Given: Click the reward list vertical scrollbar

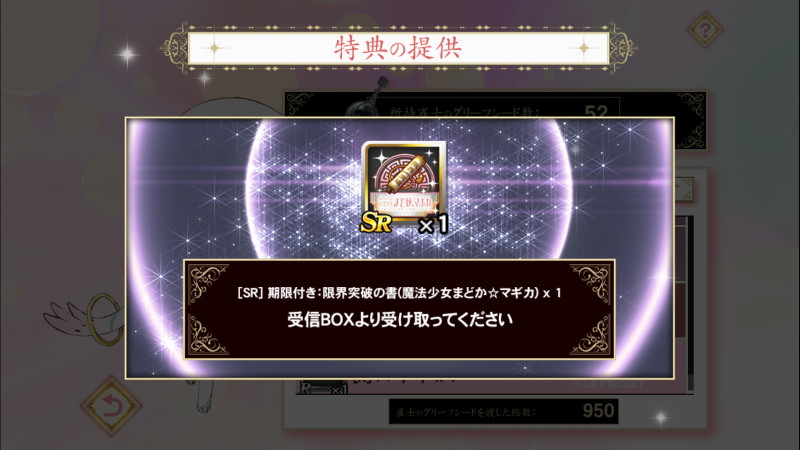Looking at the screenshot, I should click(690, 306).
